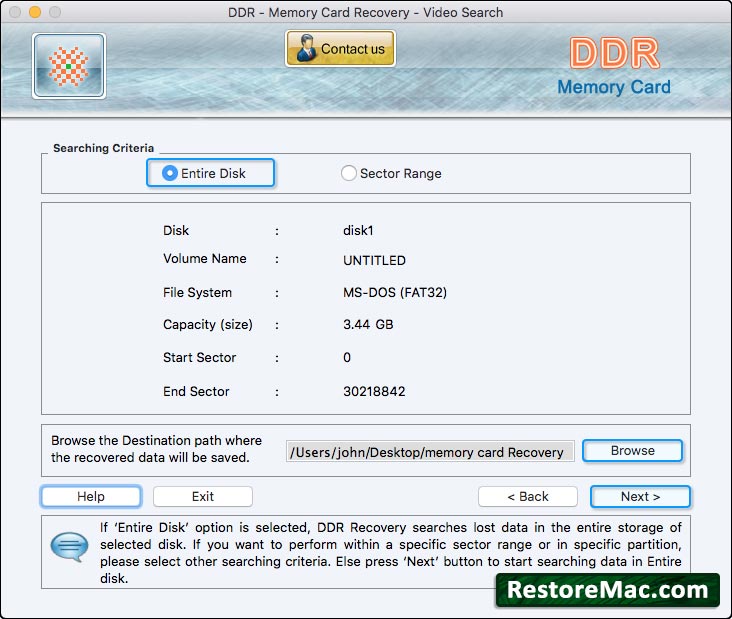Click the End Sector value 30218842
This screenshot has height=619, width=732.
pos(374,391)
